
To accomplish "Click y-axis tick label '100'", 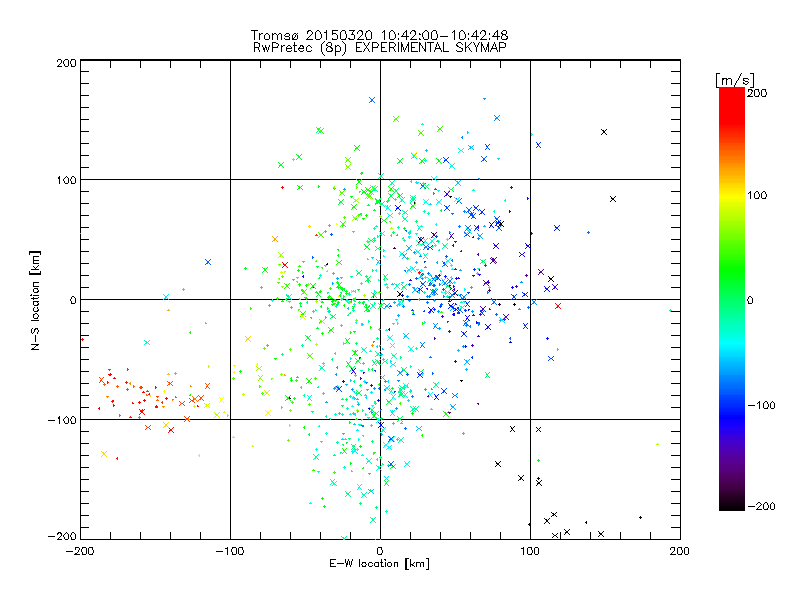I will click(66, 180).
